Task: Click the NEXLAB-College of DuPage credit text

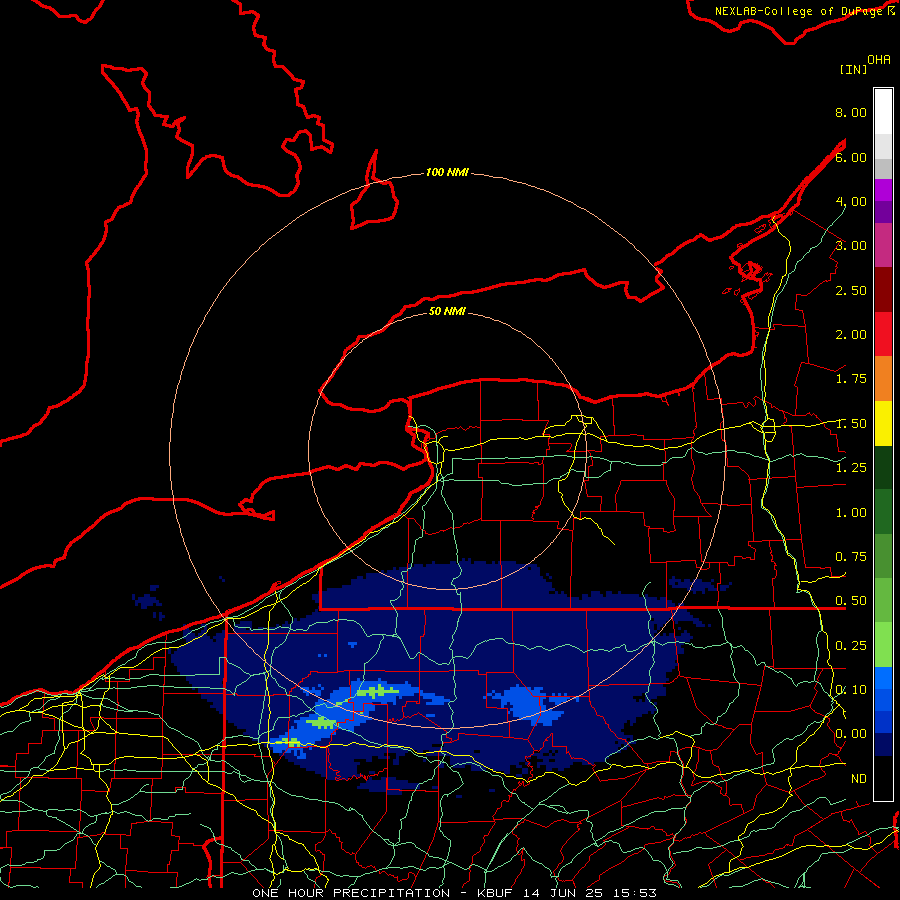Action: coord(799,11)
